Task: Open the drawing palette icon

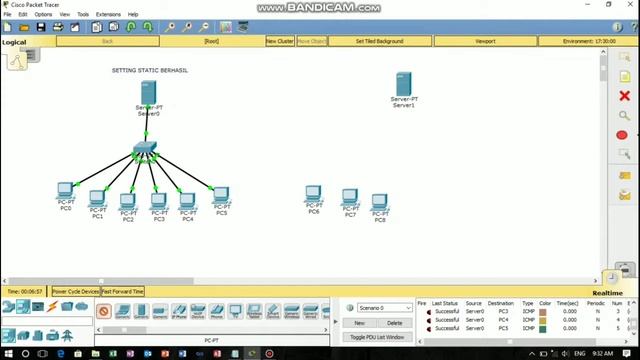Action: [x=226, y=27]
